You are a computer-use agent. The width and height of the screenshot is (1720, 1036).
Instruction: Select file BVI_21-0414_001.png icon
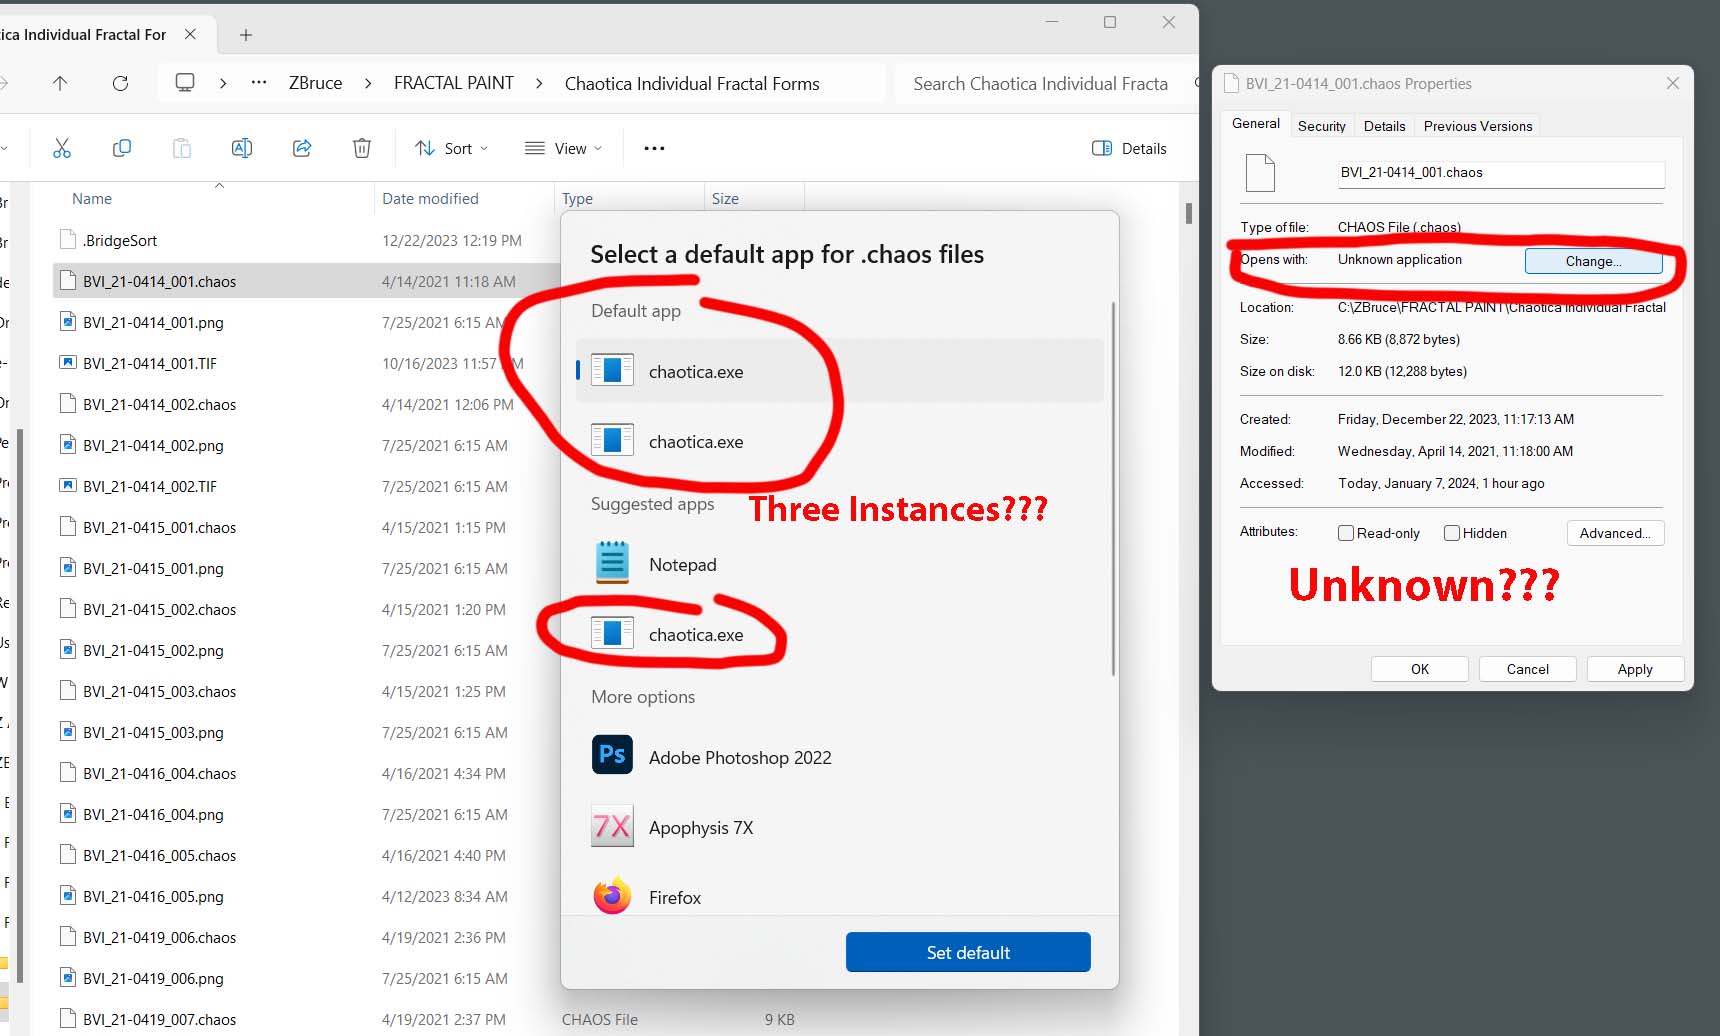[x=67, y=322]
